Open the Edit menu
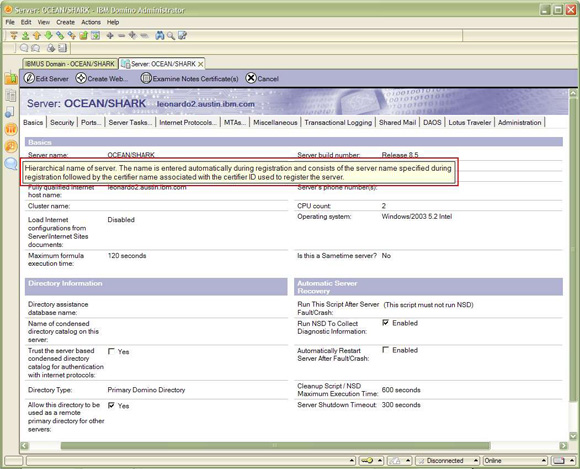The image size is (580, 469). [x=26, y=22]
